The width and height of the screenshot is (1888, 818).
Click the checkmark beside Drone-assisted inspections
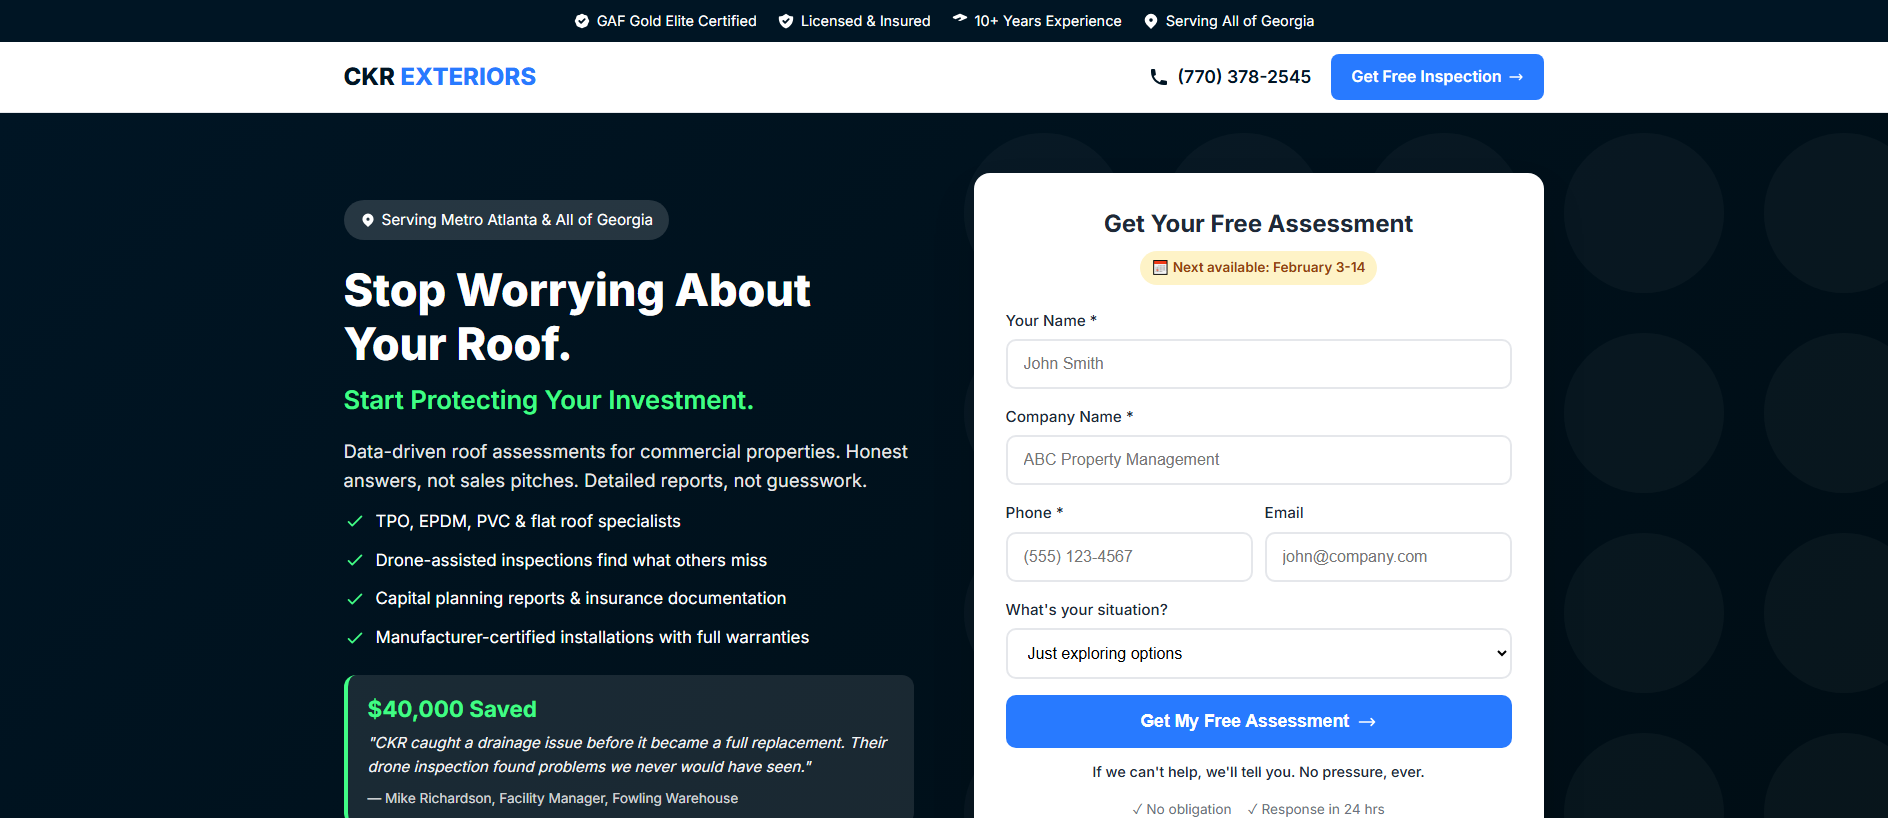[x=354, y=560]
